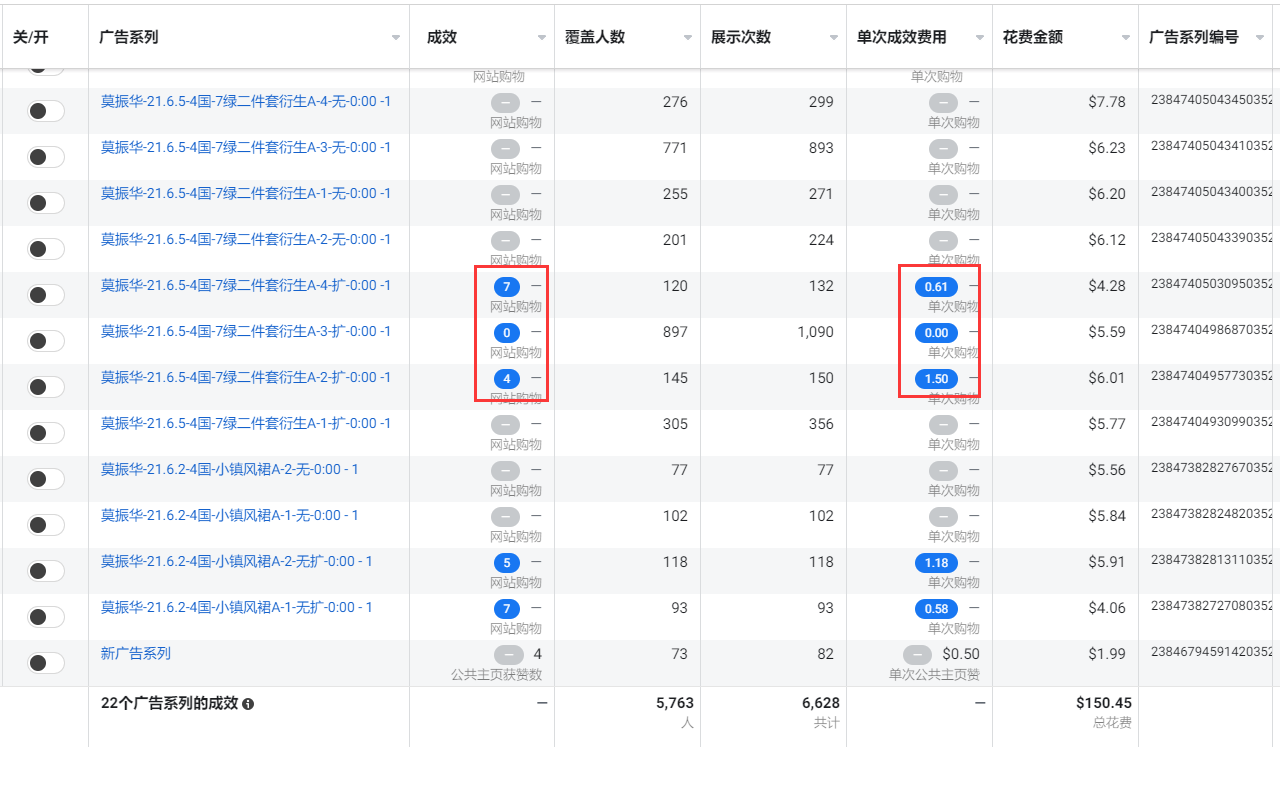The image size is (1280, 800).
Task: Click blue result badge 7 in A-4-扩 row
Action: pyautogui.click(x=507, y=287)
